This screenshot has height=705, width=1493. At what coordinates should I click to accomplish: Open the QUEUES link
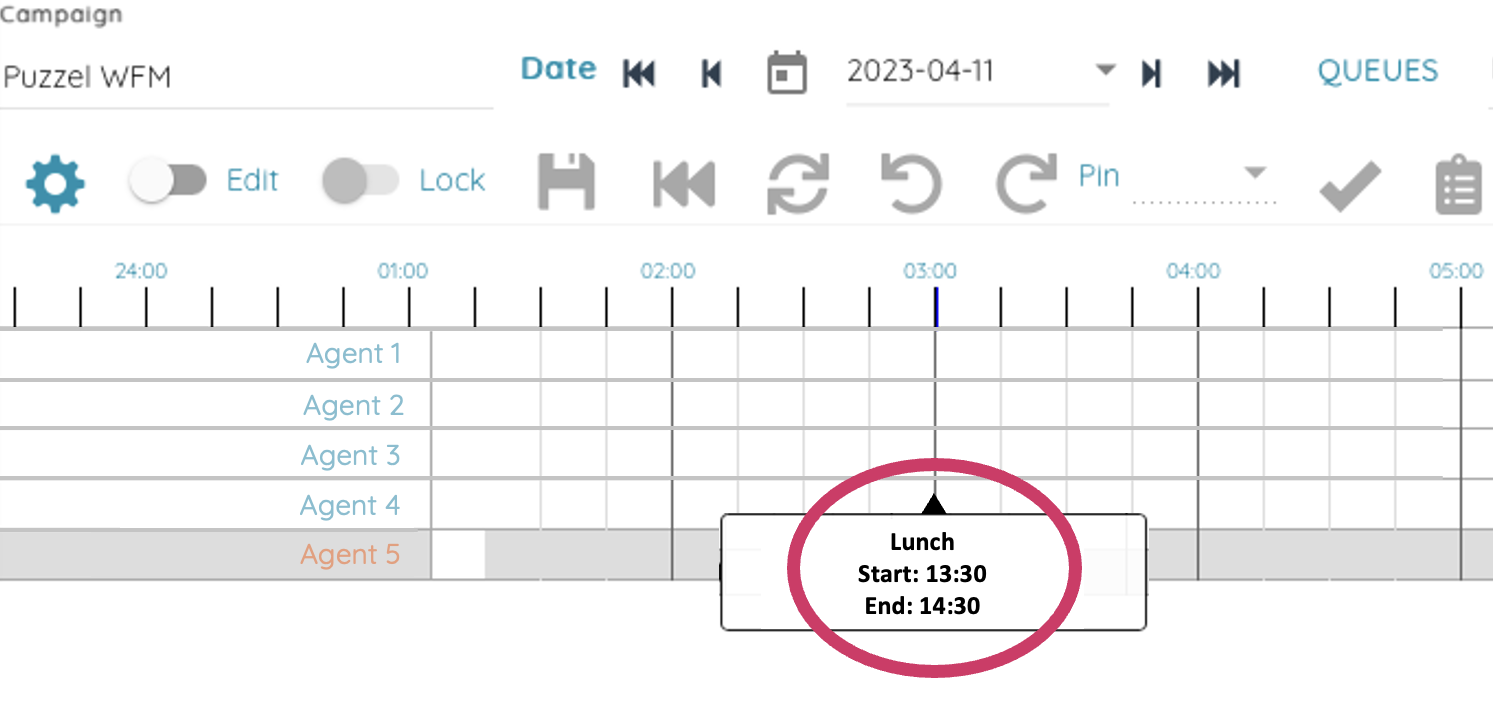(1377, 71)
